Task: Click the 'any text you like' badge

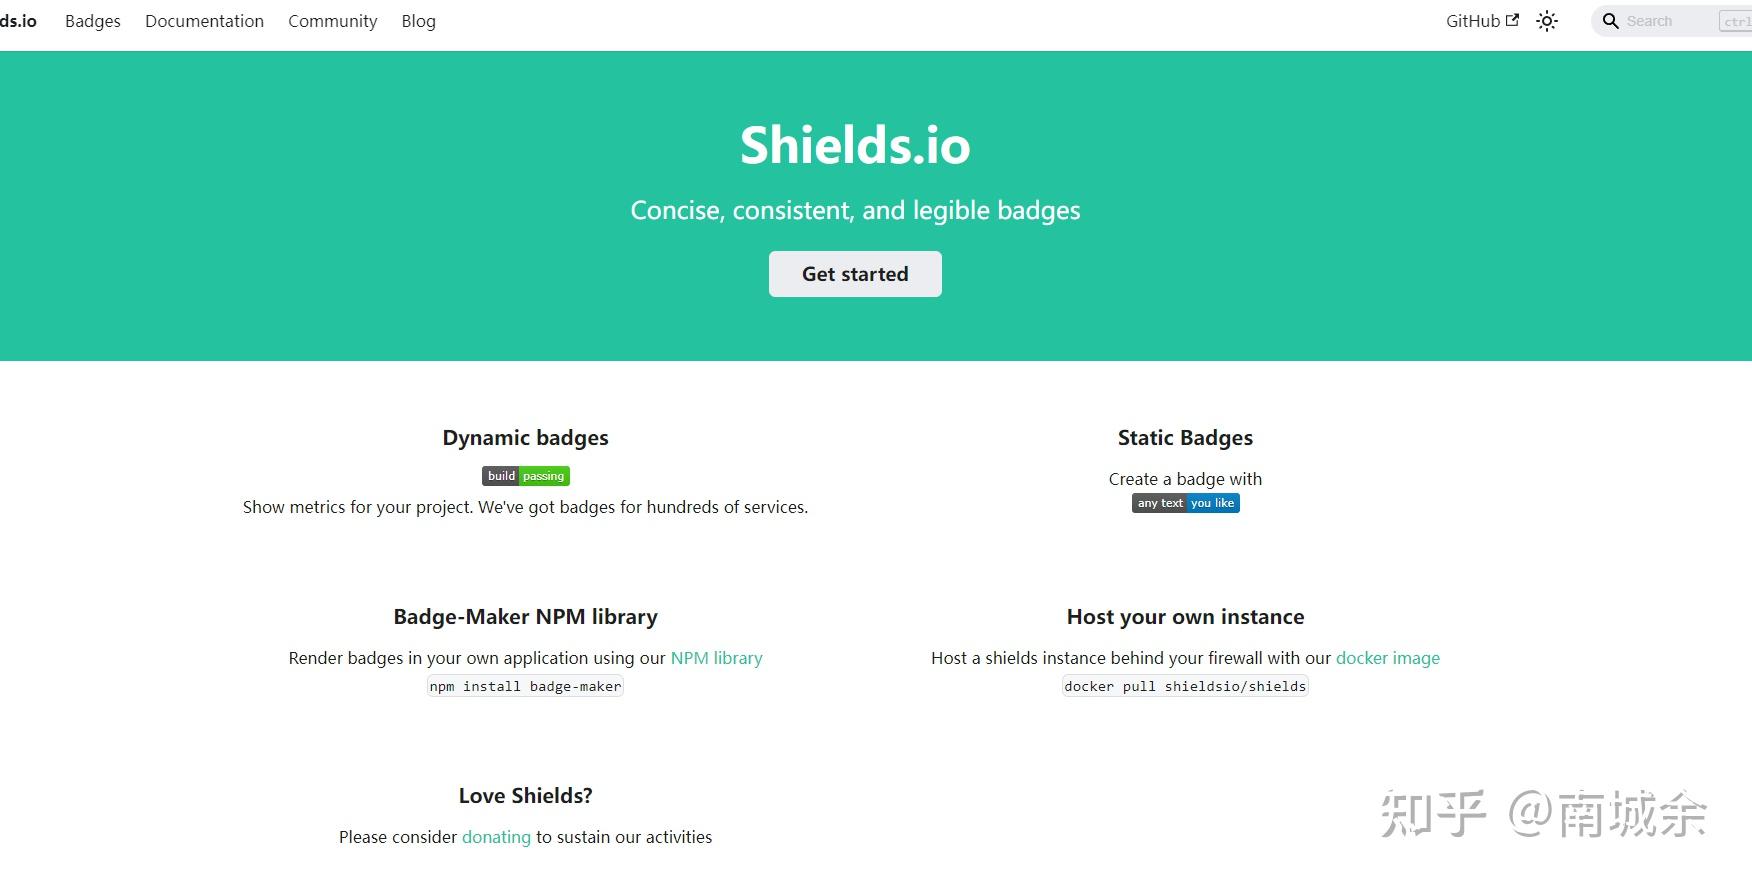Action: click(1185, 503)
